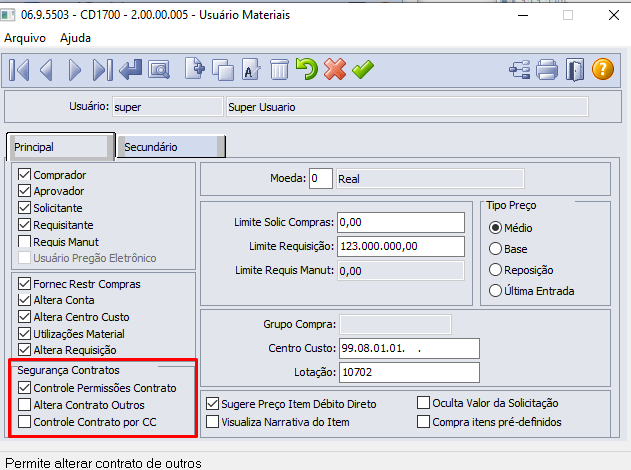Open the search/zoom record icon
The height and width of the screenshot is (470, 631).
159,70
